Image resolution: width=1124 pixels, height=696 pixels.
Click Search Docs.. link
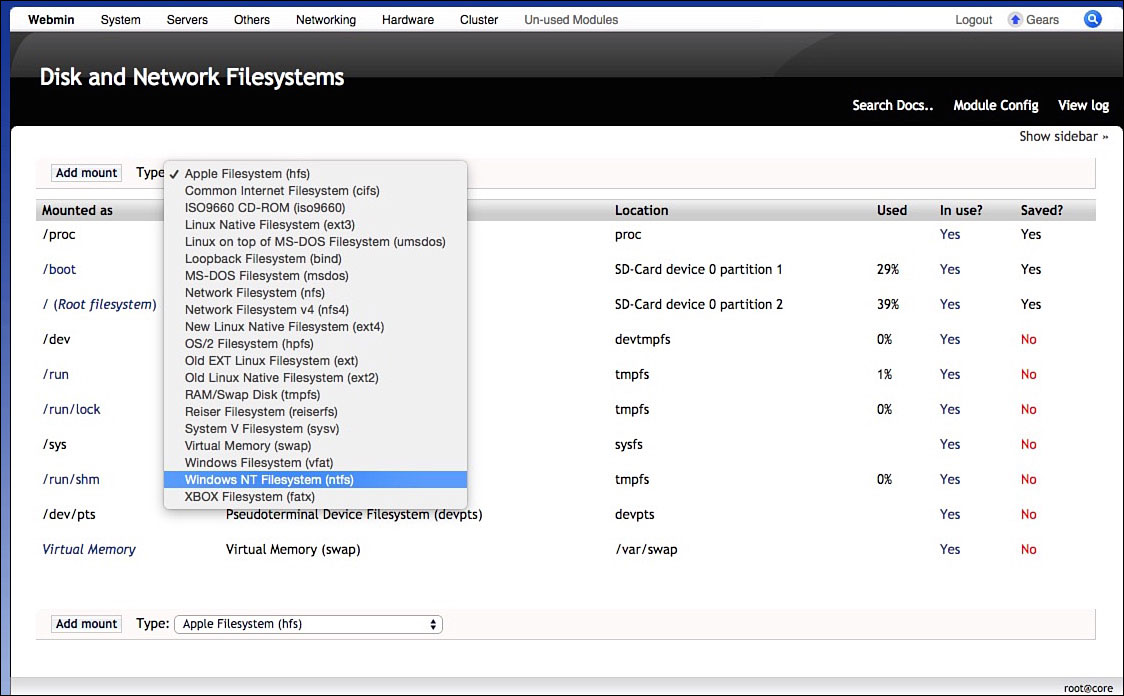click(x=892, y=105)
